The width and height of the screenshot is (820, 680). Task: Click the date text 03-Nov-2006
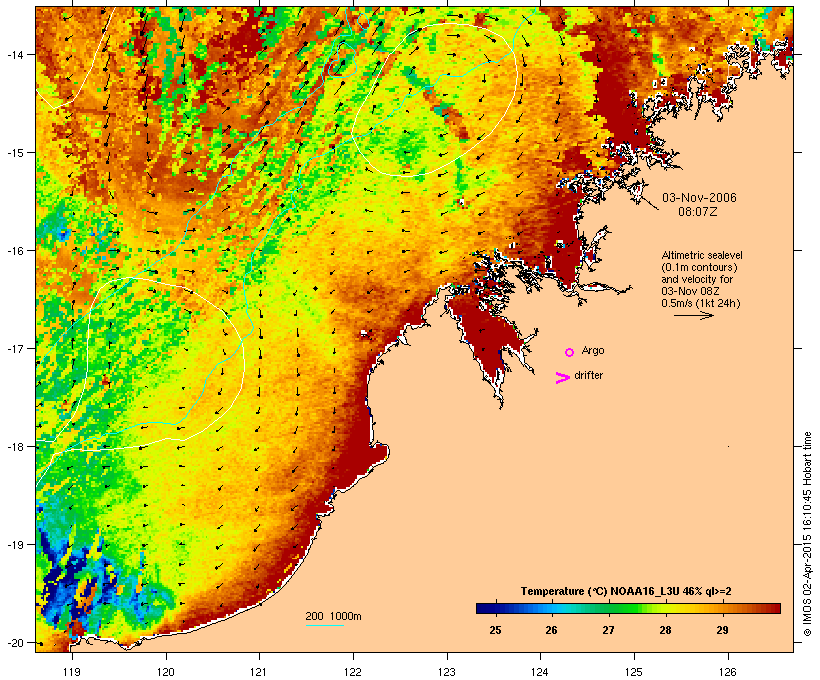(699, 198)
